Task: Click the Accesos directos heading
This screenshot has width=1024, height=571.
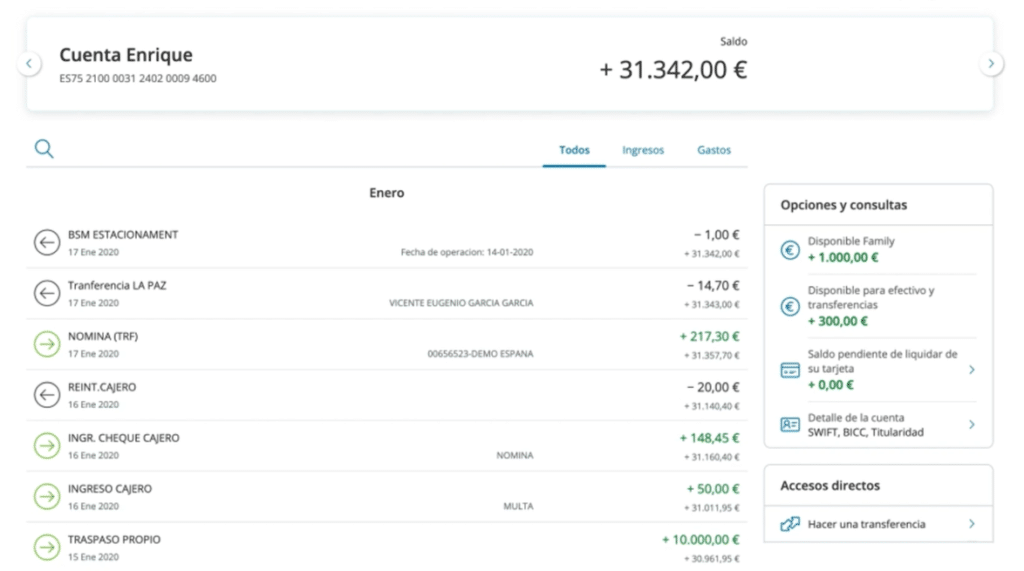Action: (830, 485)
